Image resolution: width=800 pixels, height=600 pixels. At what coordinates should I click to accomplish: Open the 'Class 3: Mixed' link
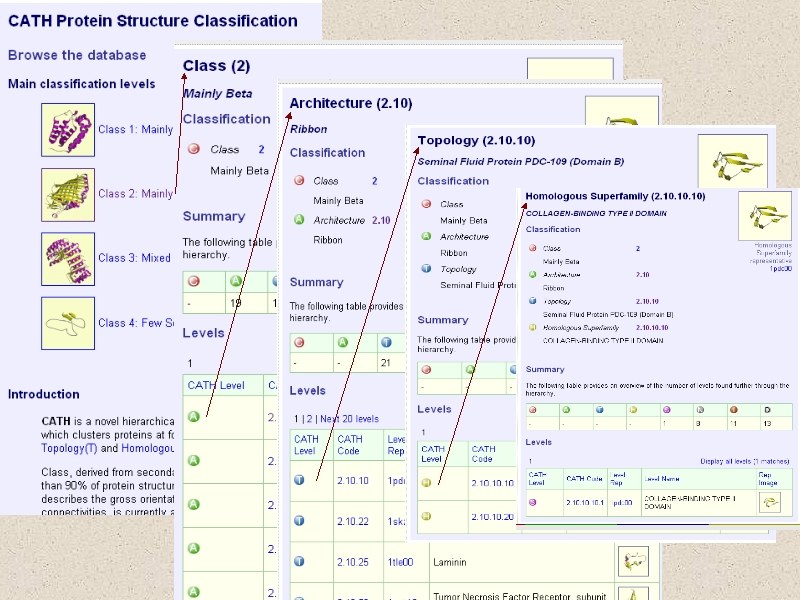(x=134, y=258)
